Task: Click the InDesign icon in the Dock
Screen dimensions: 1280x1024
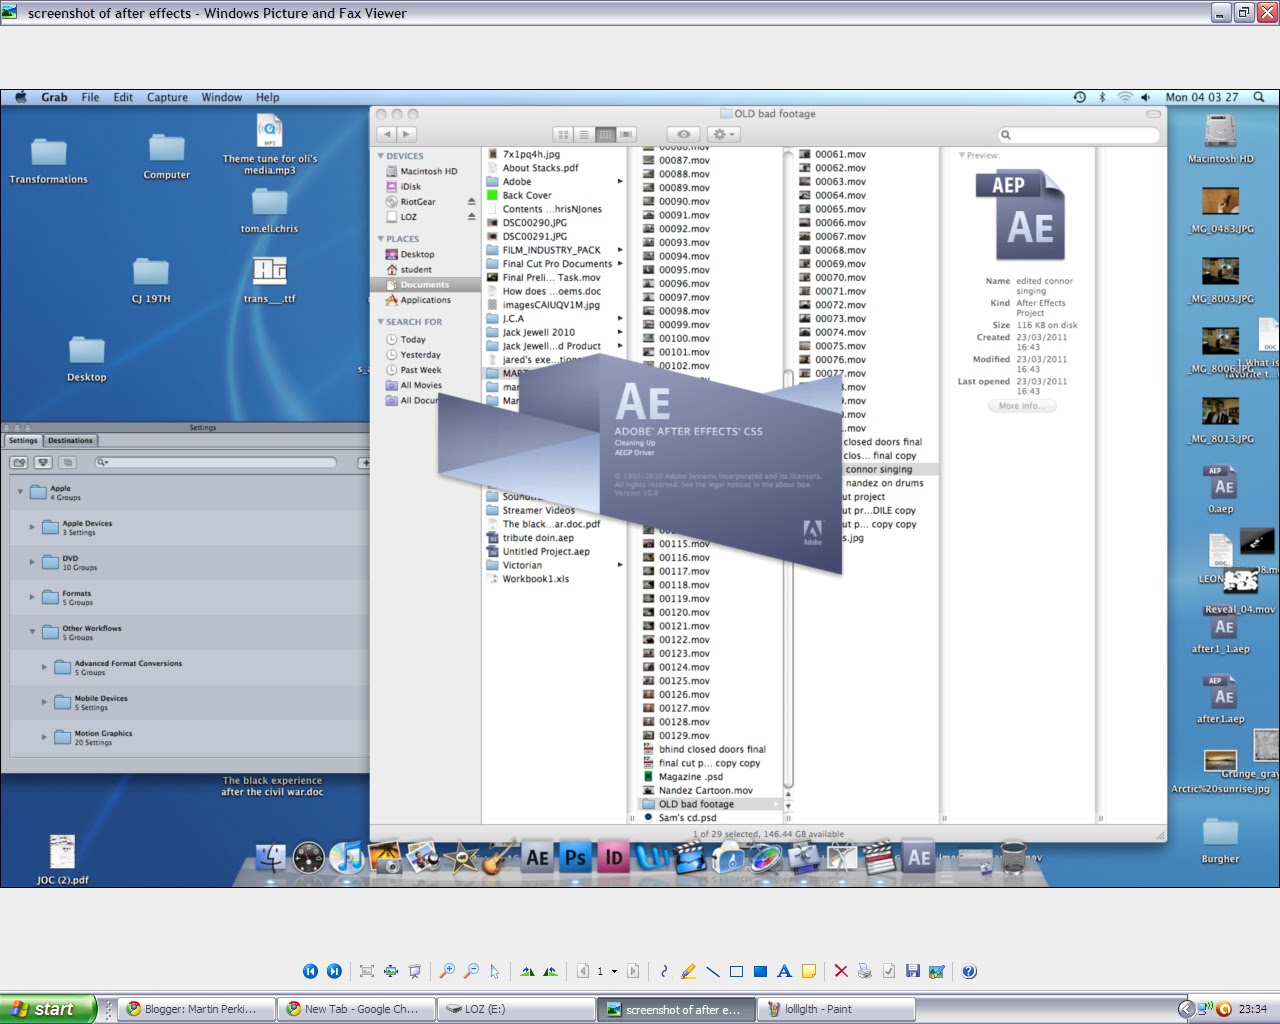Action: pyautogui.click(x=614, y=857)
